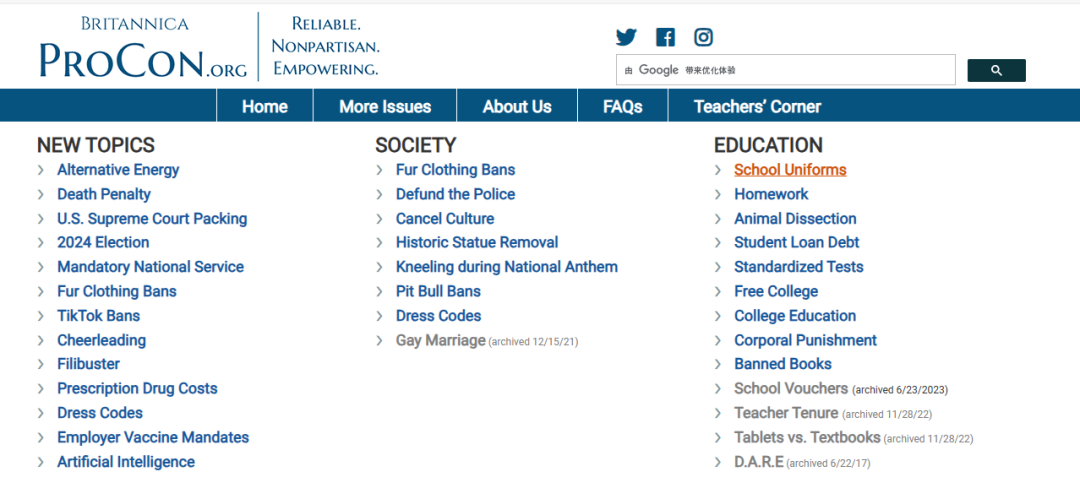Open the Twitter bird icon
Viewport: 1080px width, 488px height.
click(x=626, y=37)
